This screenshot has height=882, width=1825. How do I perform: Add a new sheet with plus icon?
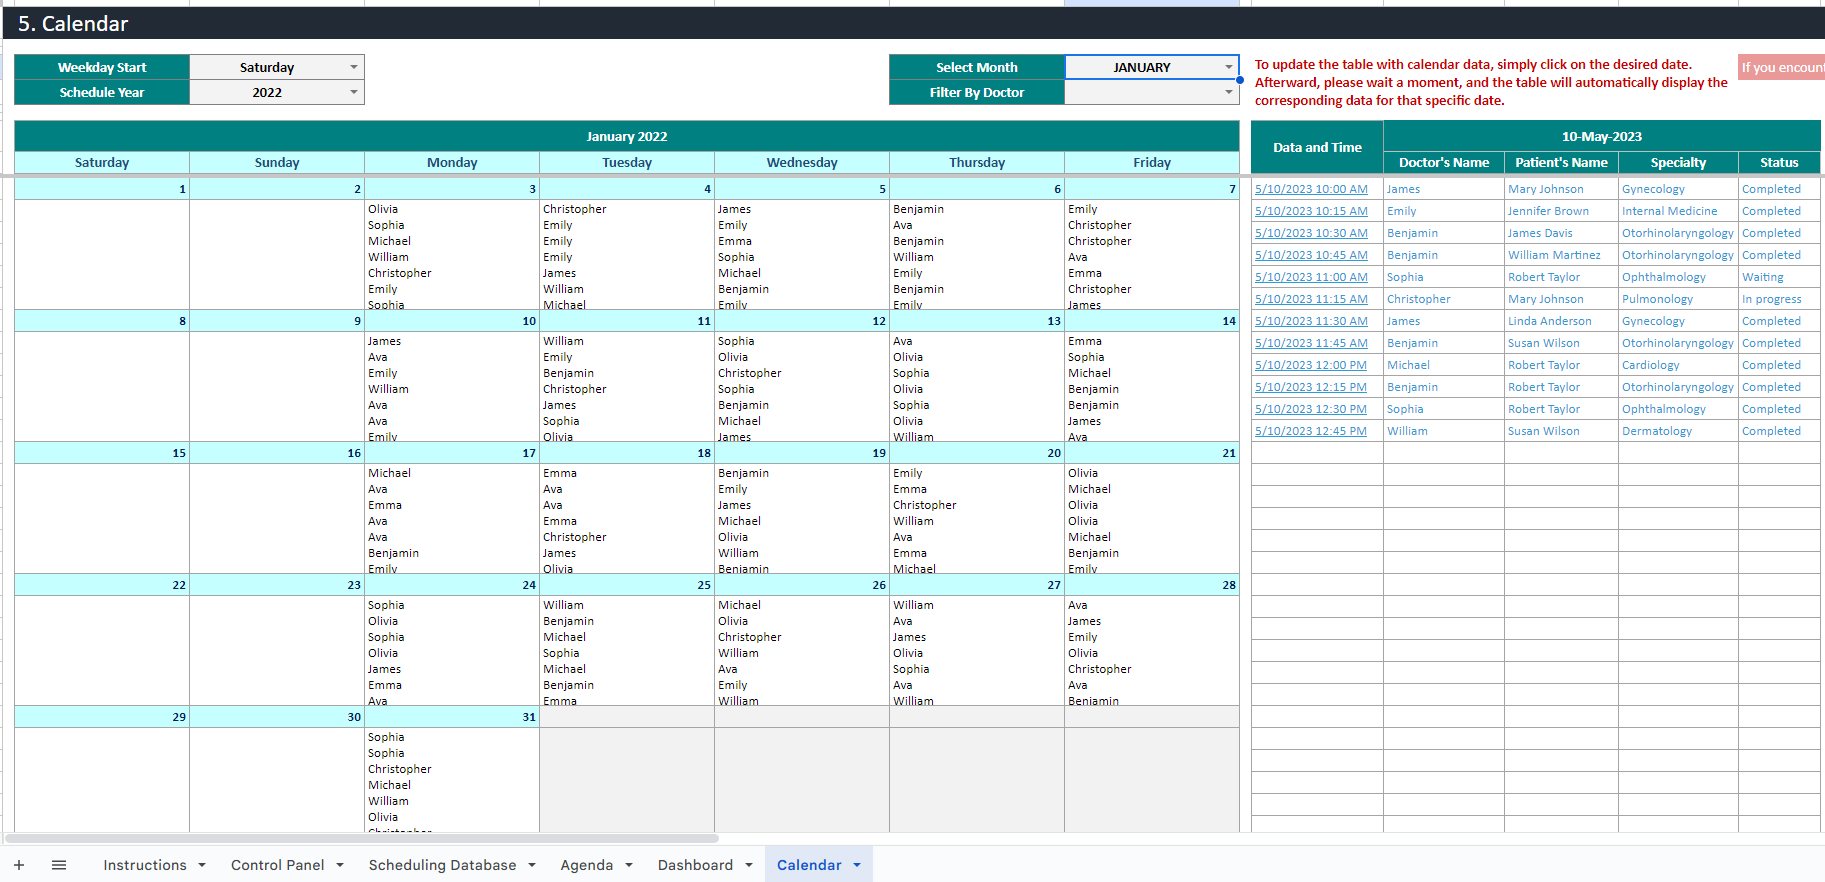coord(19,865)
